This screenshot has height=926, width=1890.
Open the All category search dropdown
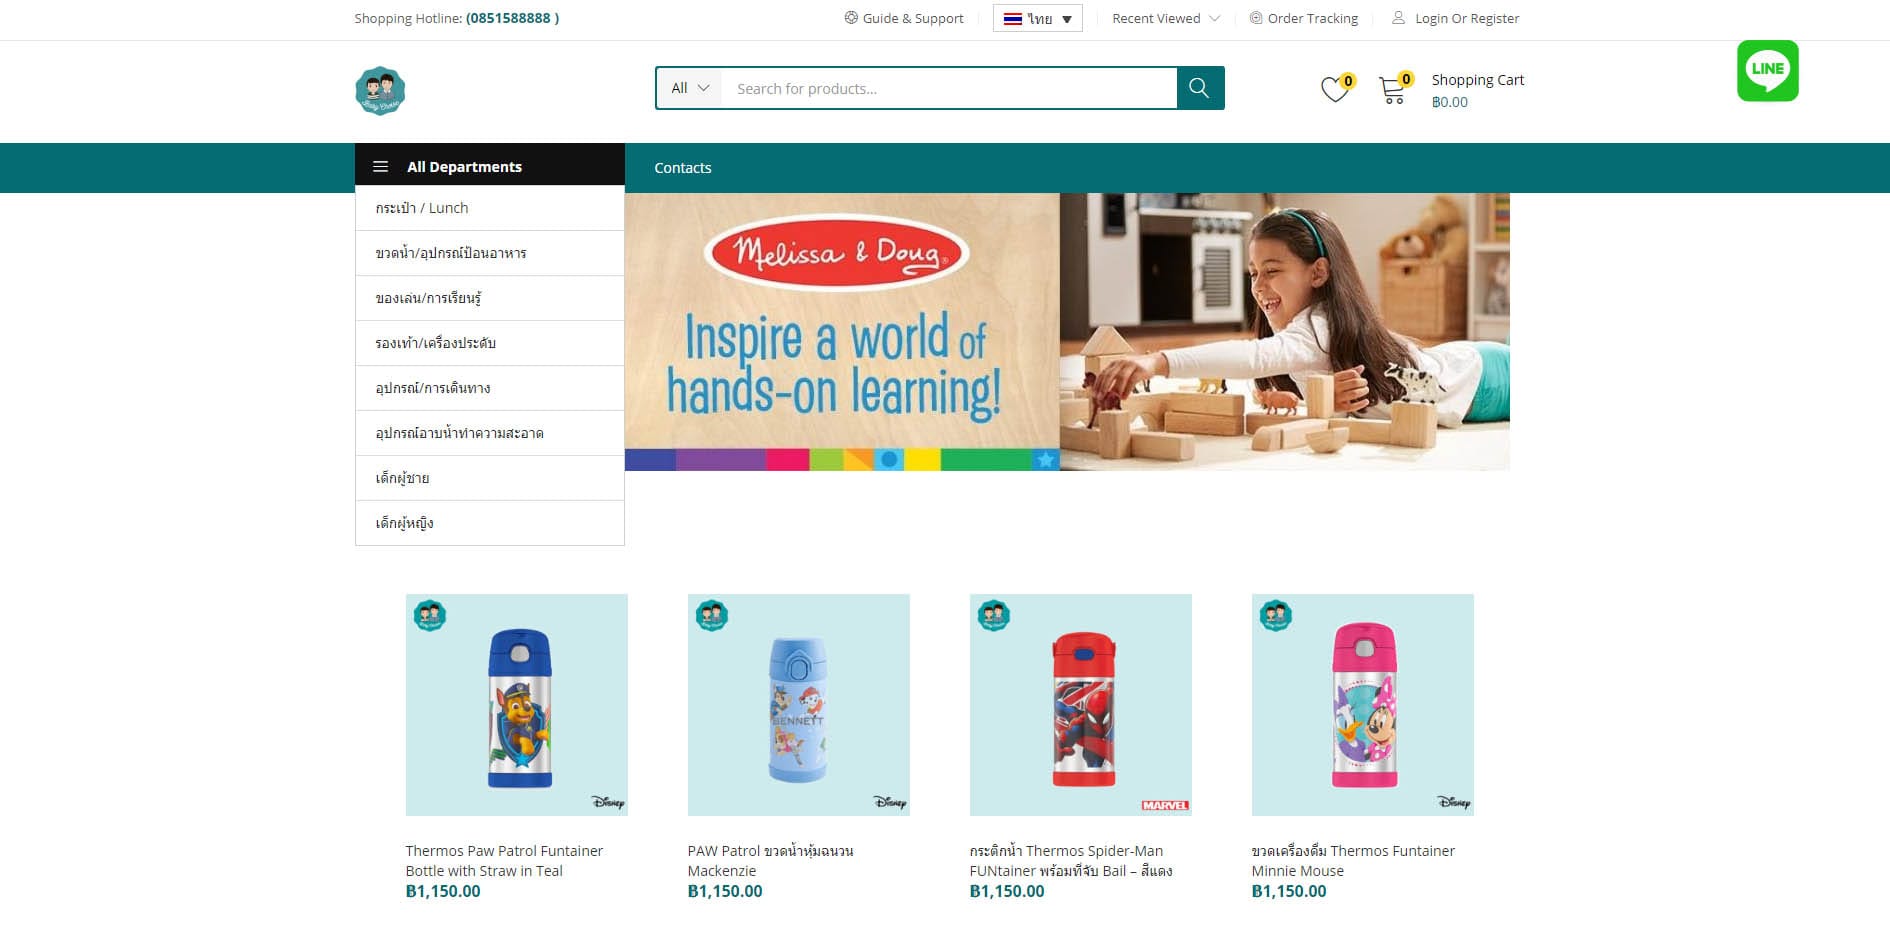[690, 88]
